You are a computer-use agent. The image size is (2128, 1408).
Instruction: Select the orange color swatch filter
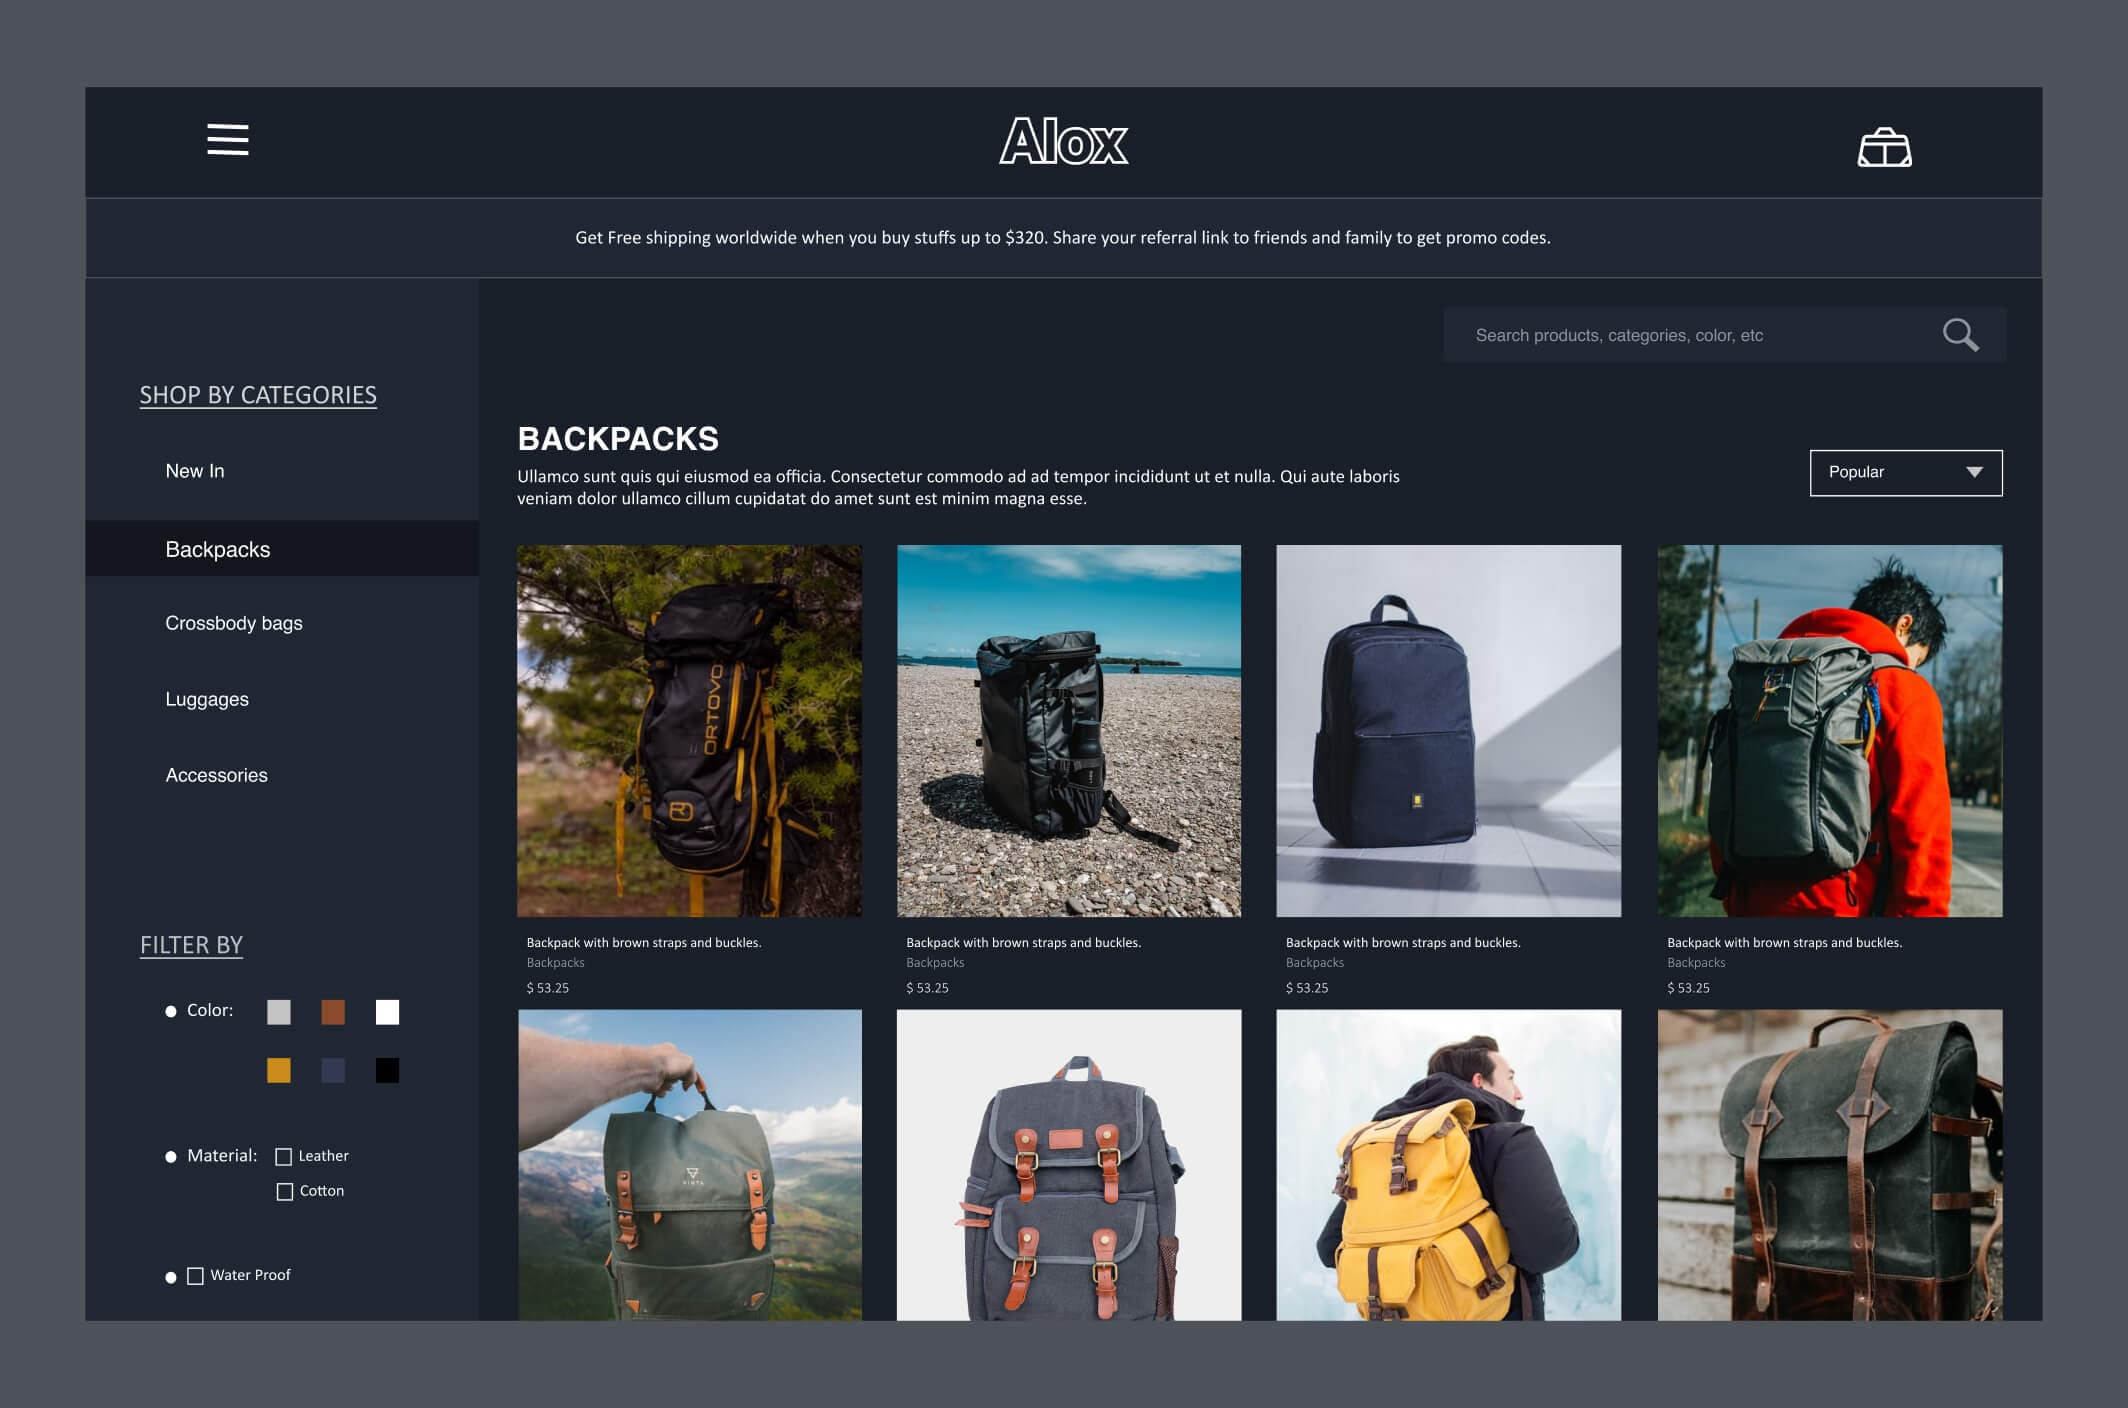click(x=333, y=1012)
